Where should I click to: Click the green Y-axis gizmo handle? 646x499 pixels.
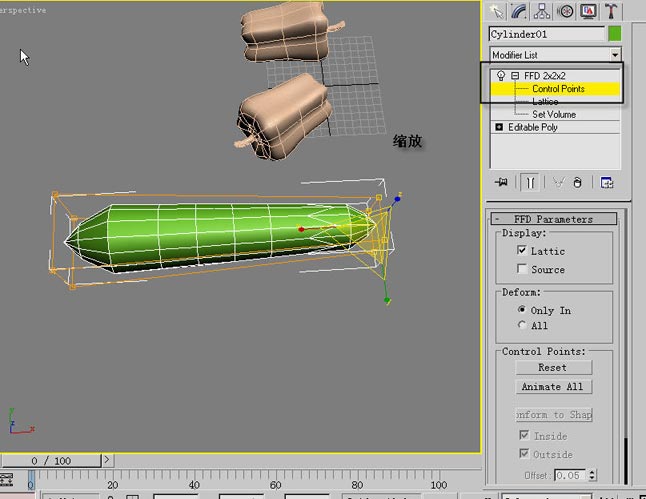[x=387, y=300]
